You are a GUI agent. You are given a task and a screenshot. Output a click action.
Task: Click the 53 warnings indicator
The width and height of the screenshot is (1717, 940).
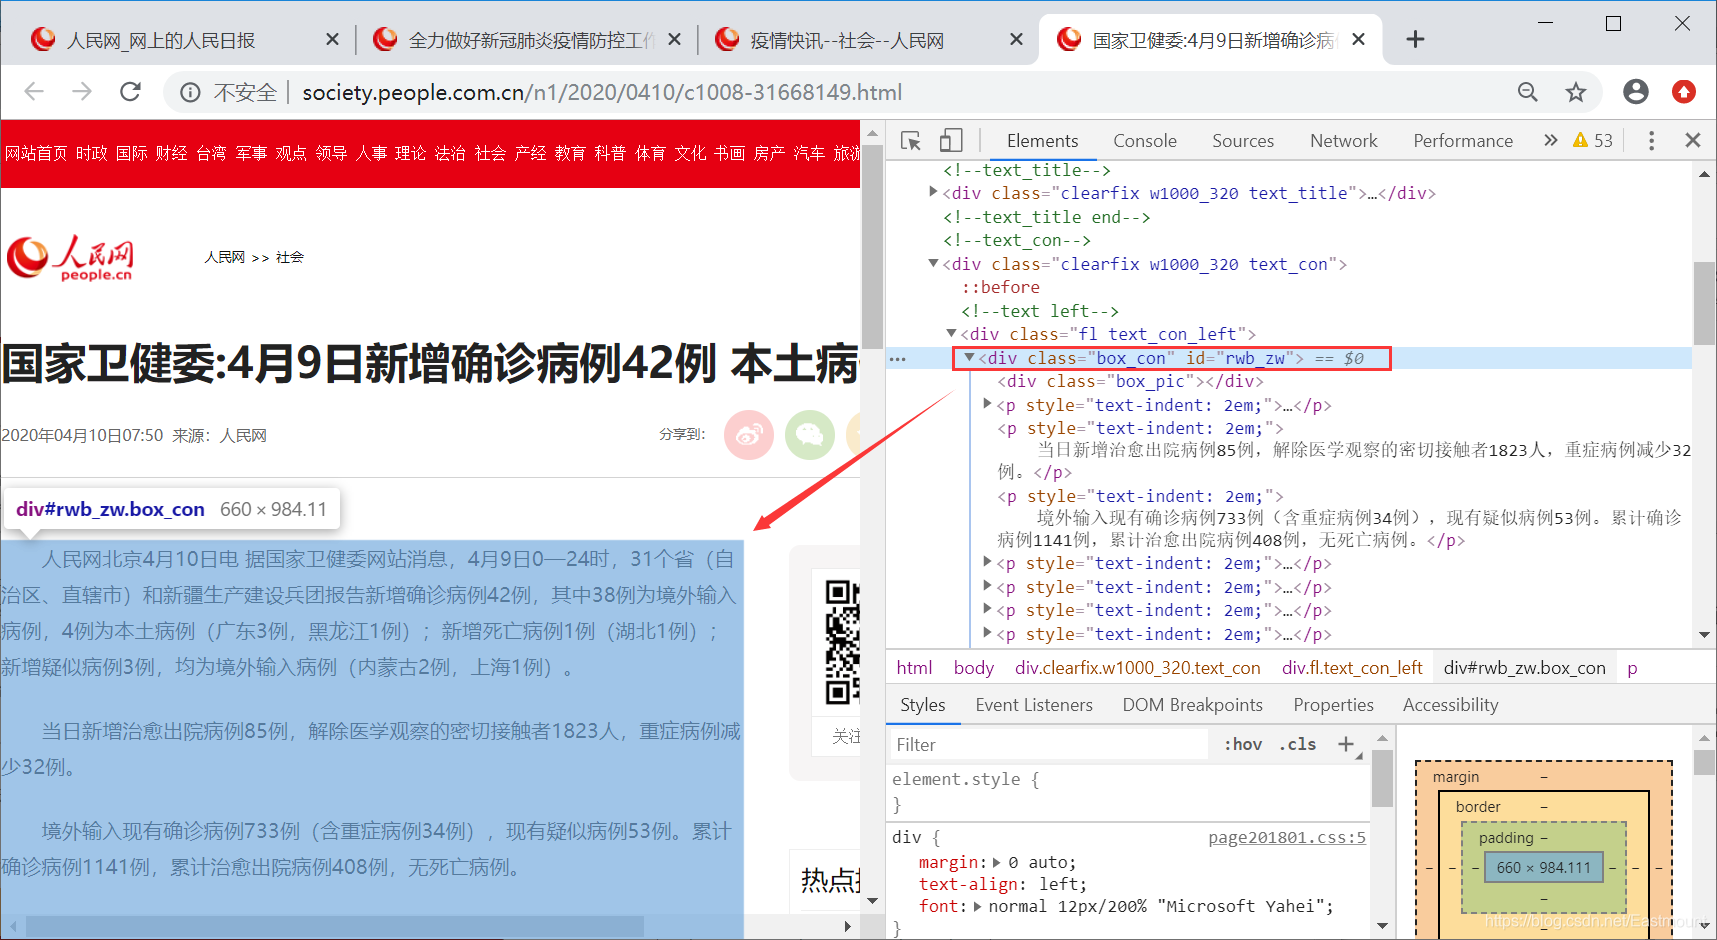[x=1593, y=141]
